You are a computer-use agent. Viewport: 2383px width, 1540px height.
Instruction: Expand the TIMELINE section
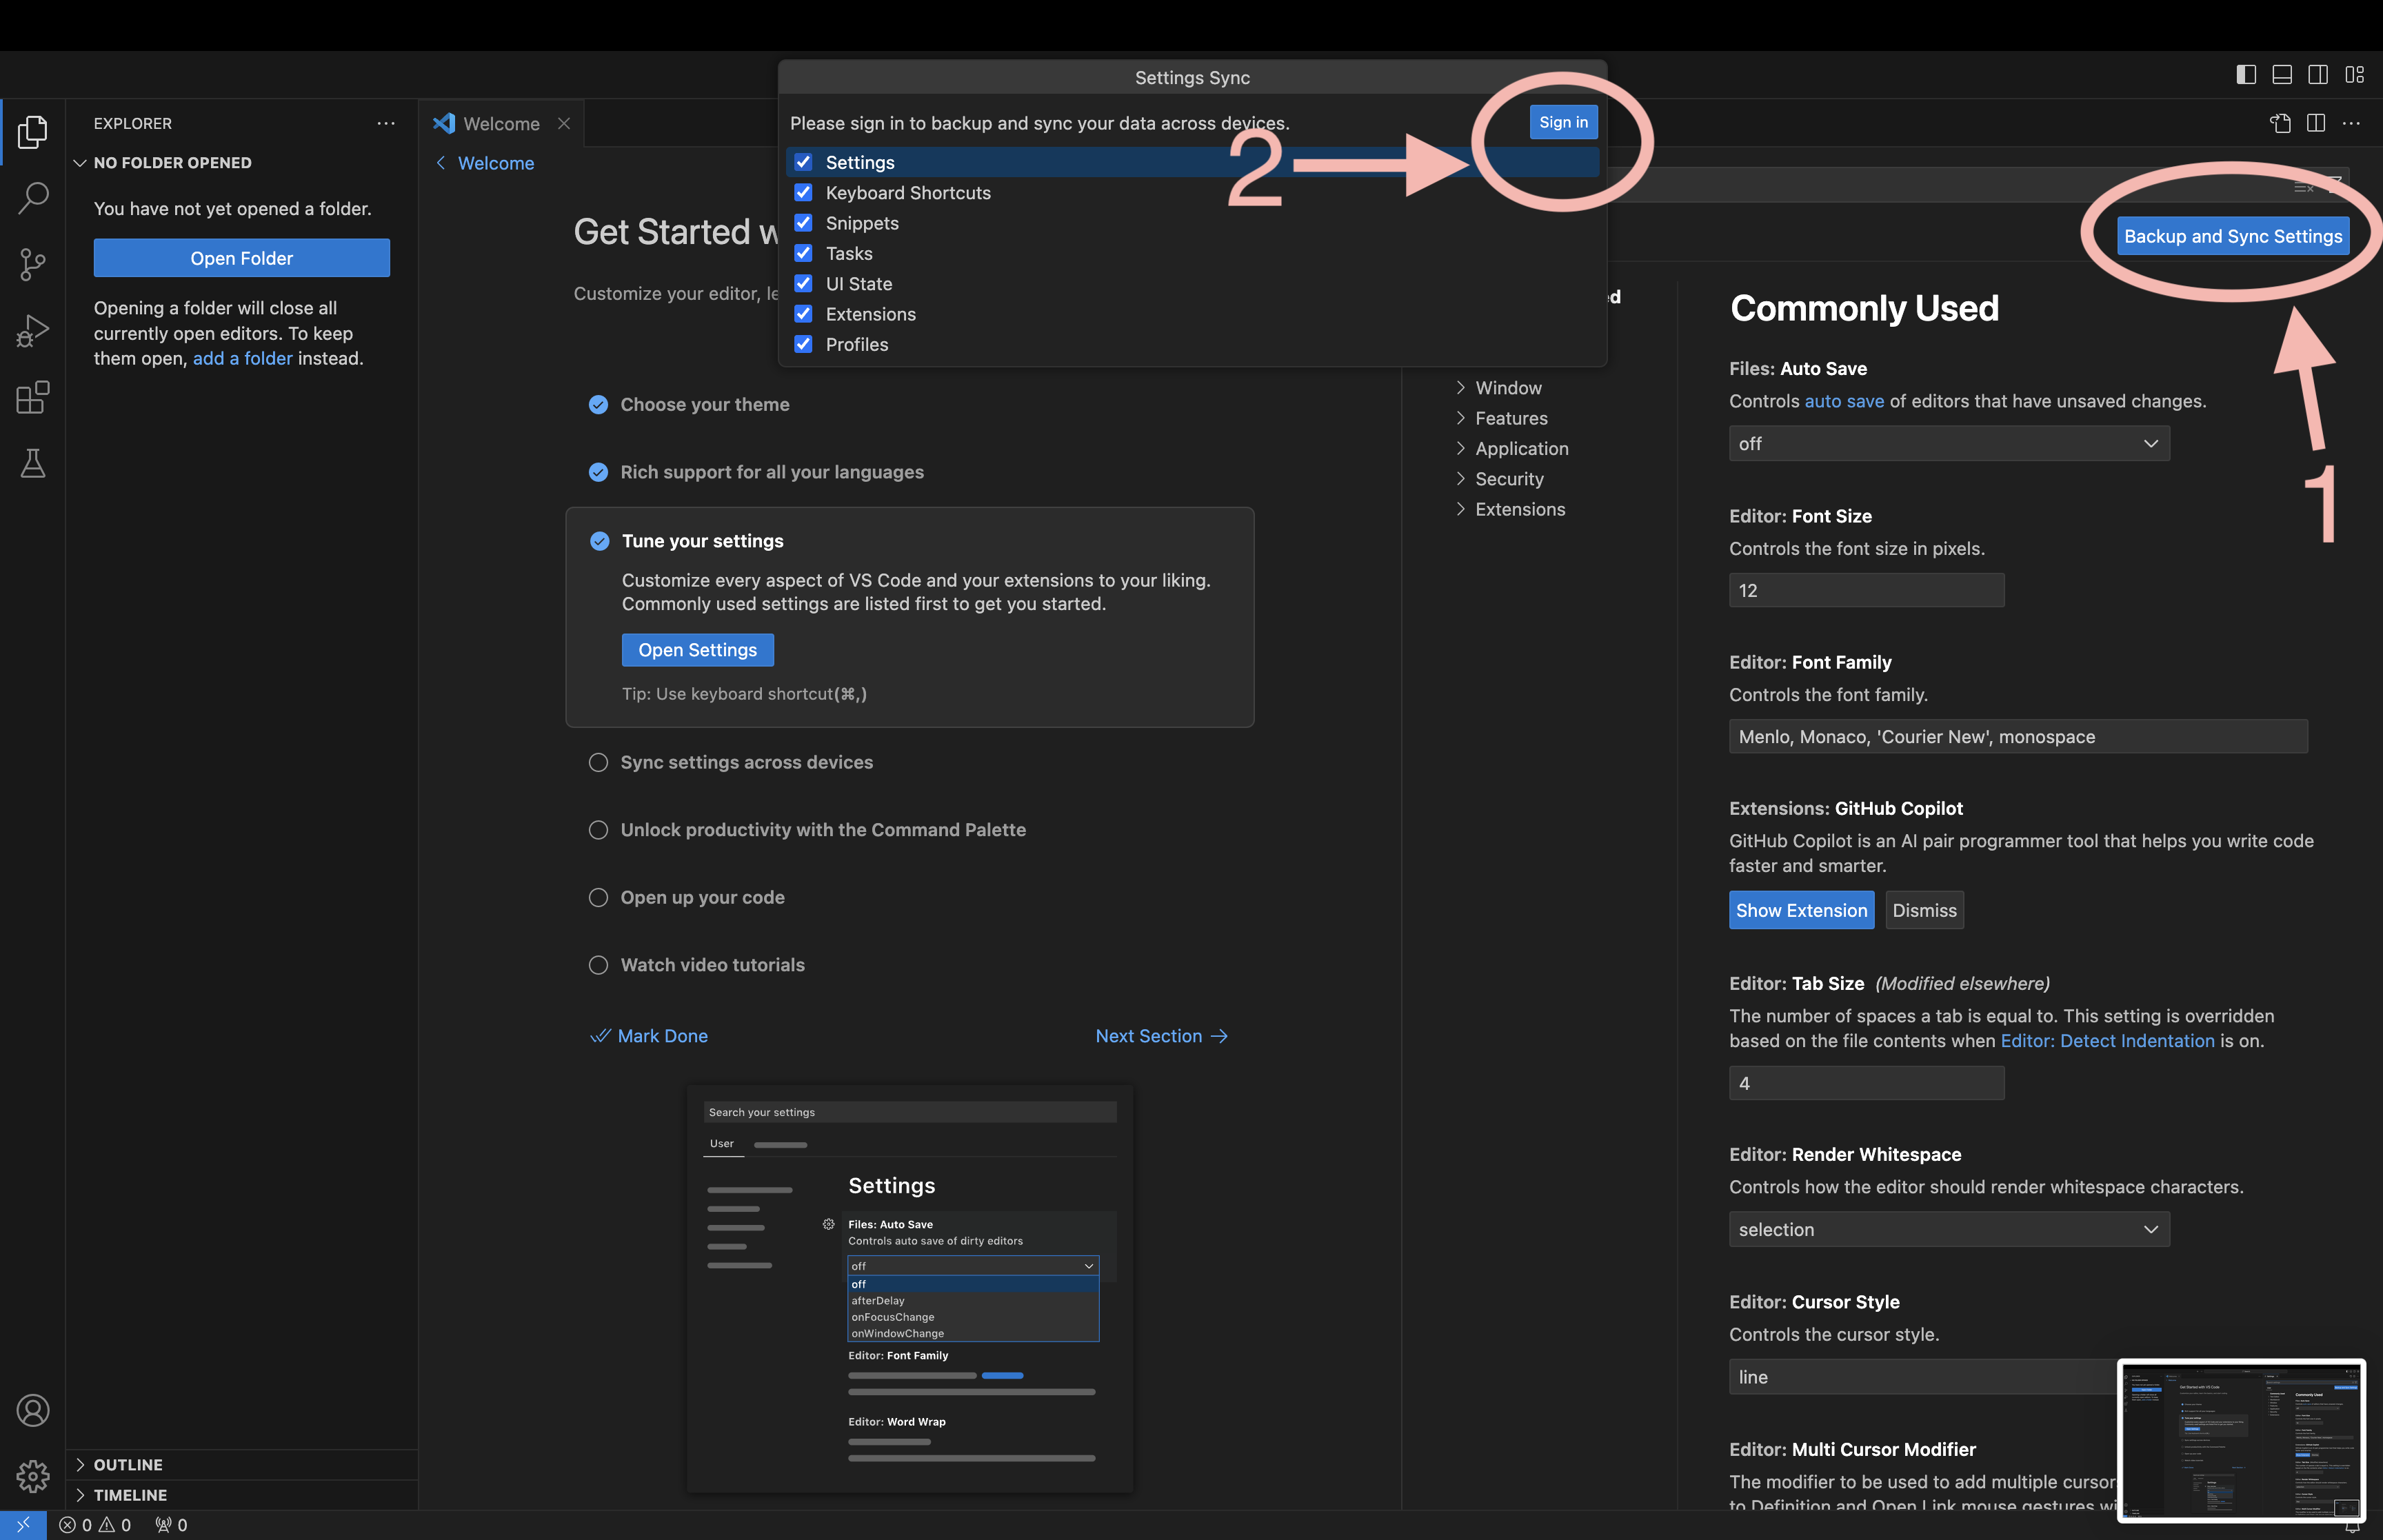[242, 1495]
